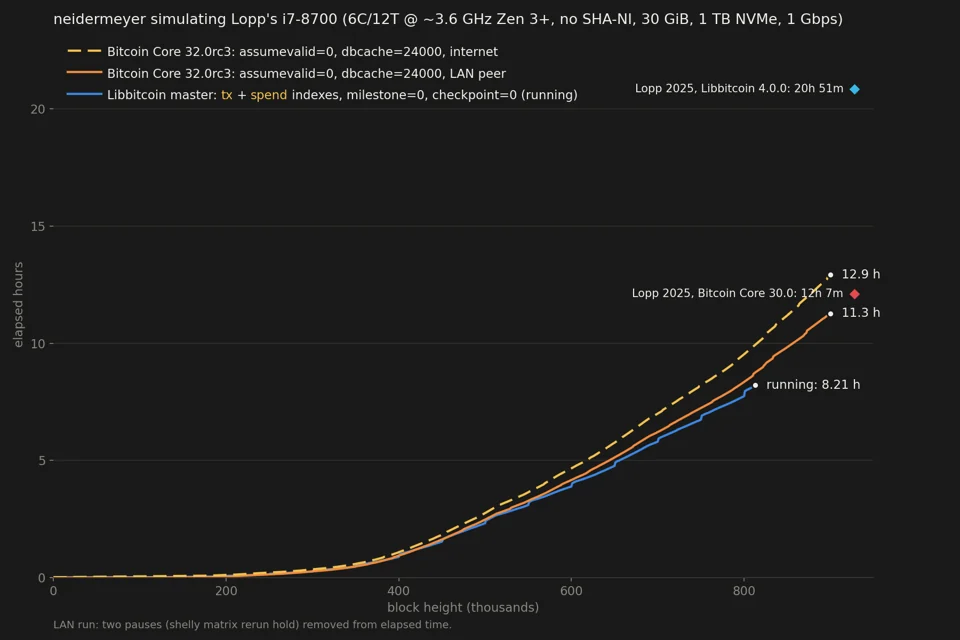Viewport: 960px width, 640px height.
Task: Click the red Bitcoin Core 30.0 diamond marker
Action: coord(855,294)
